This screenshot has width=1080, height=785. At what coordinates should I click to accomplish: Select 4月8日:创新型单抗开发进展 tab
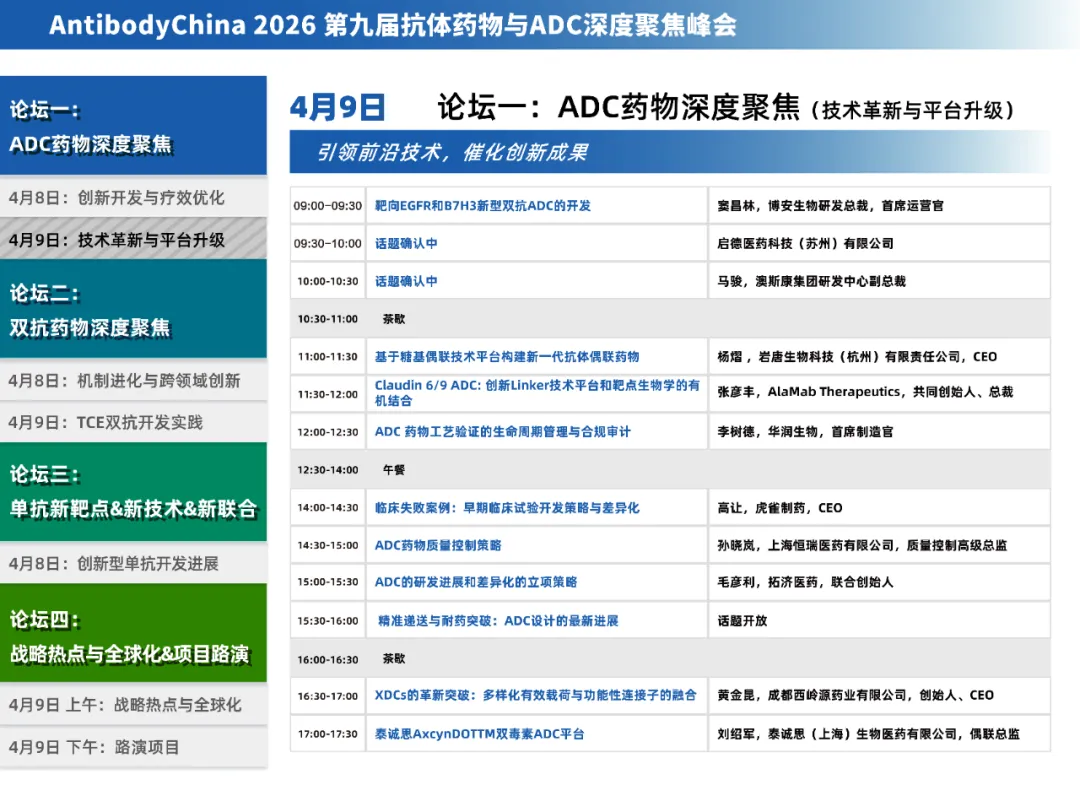(x=133, y=563)
